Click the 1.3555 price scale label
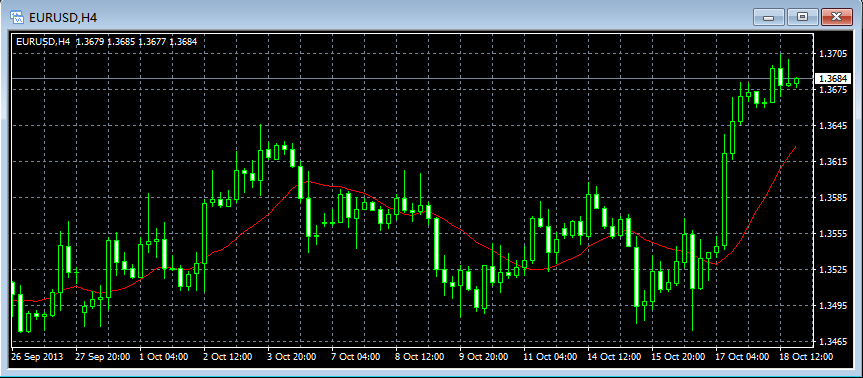The width and height of the screenshot is (863, 378). tap(833, 234)
